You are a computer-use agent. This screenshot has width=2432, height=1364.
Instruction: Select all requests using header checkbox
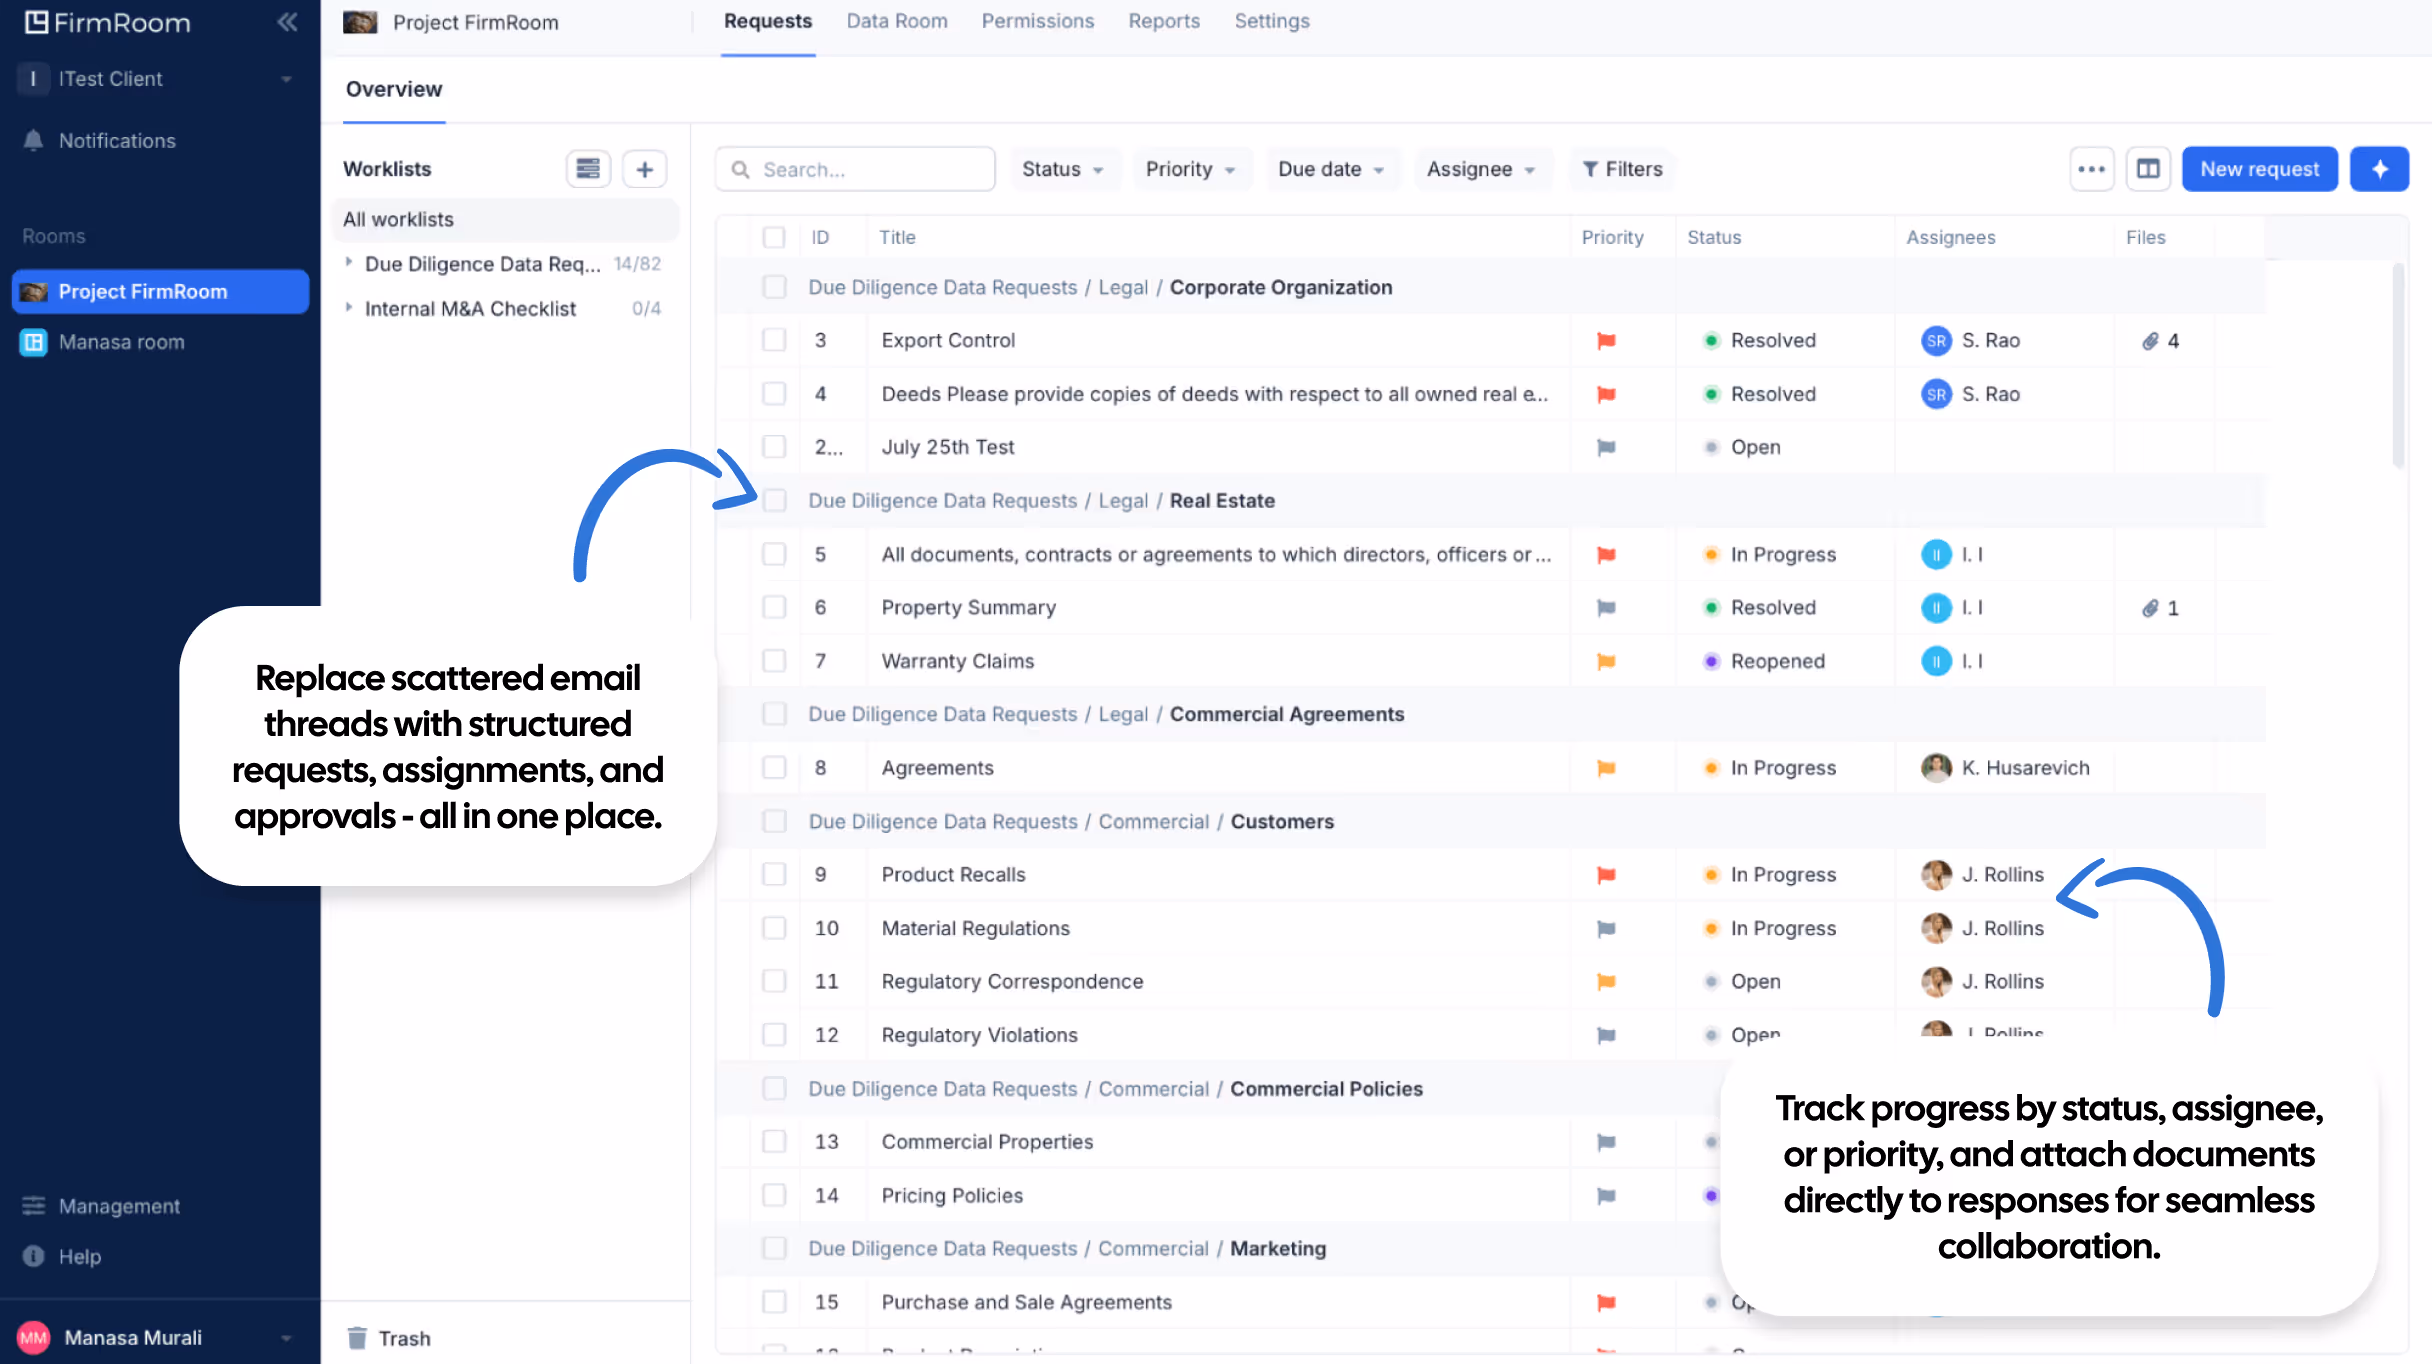click(x=774, y=237)
